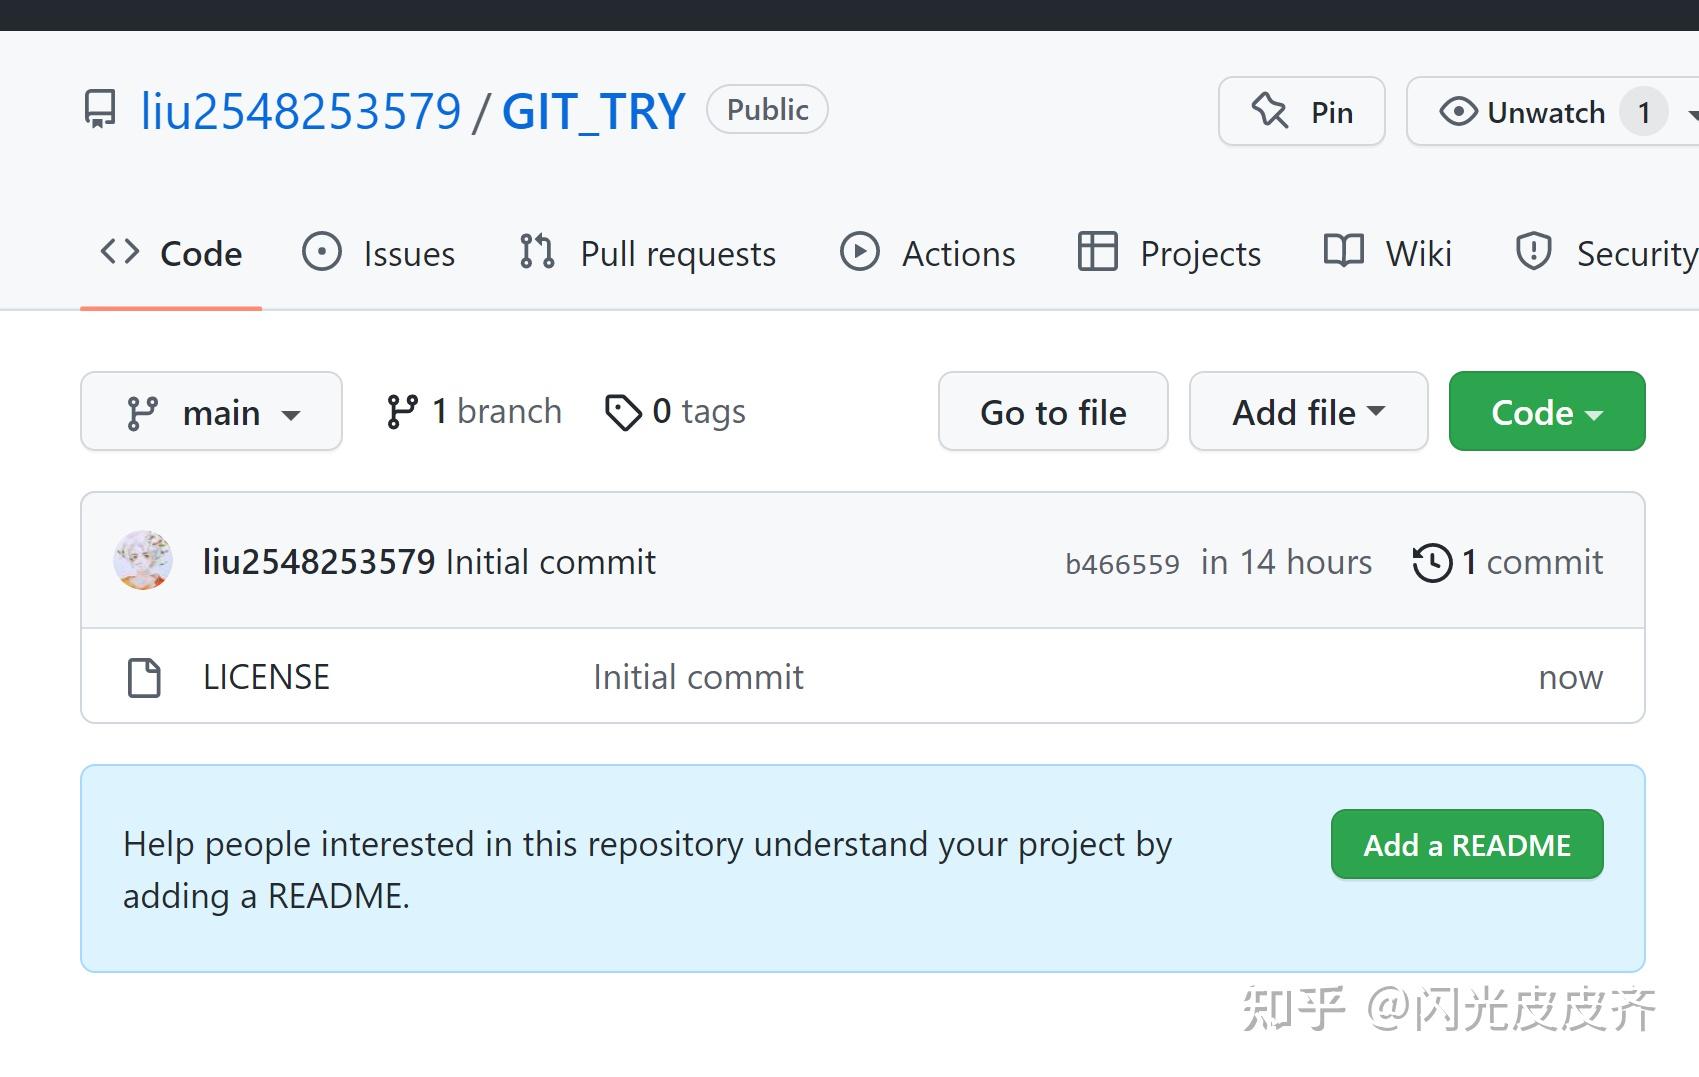Click the commit history clock icon
Screen dimensions: 1699x1077
(x=1432, y=562)
